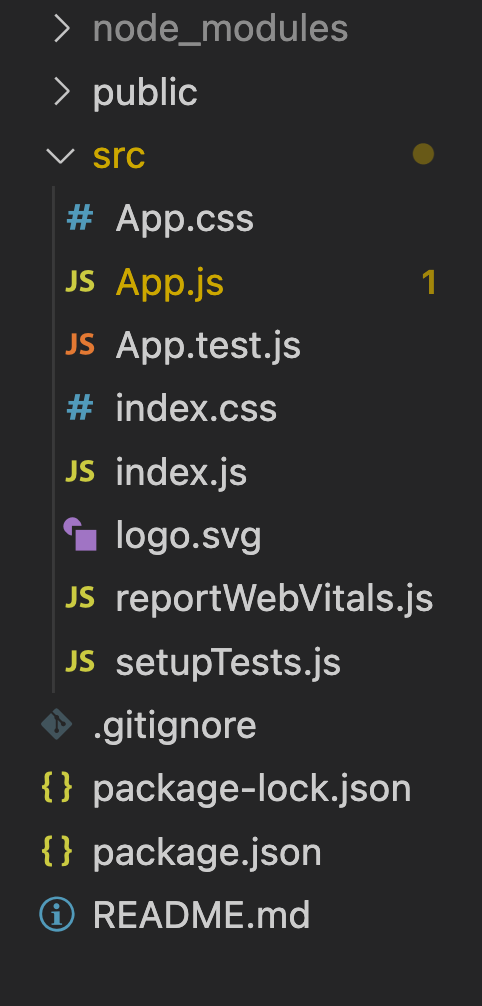Screen dimensions: 482x1006
Task: Click the problem count badge on App.js
Action: pos(429,283)
